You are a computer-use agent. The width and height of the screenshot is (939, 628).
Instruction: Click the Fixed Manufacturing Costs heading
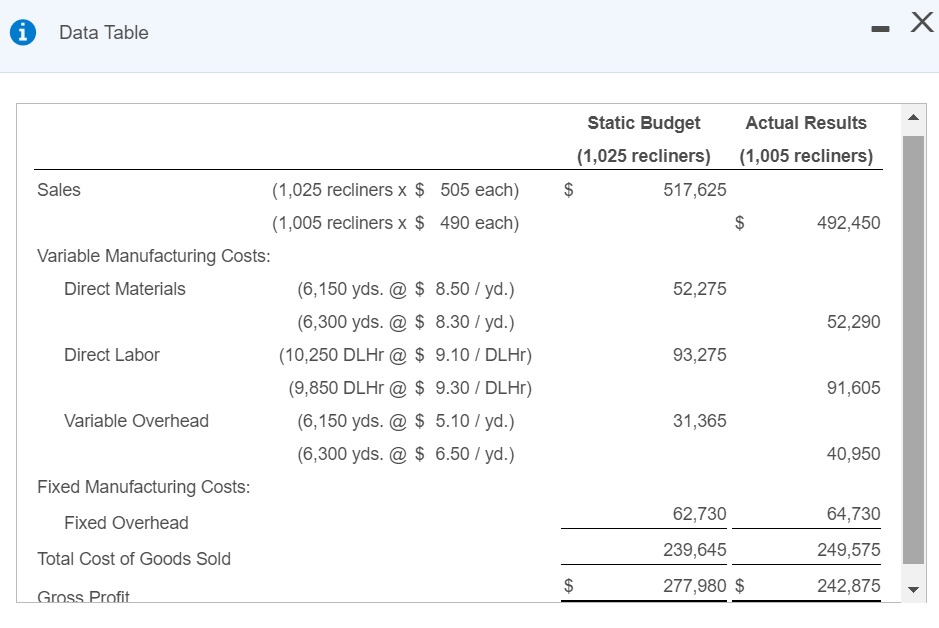[143, 487]
